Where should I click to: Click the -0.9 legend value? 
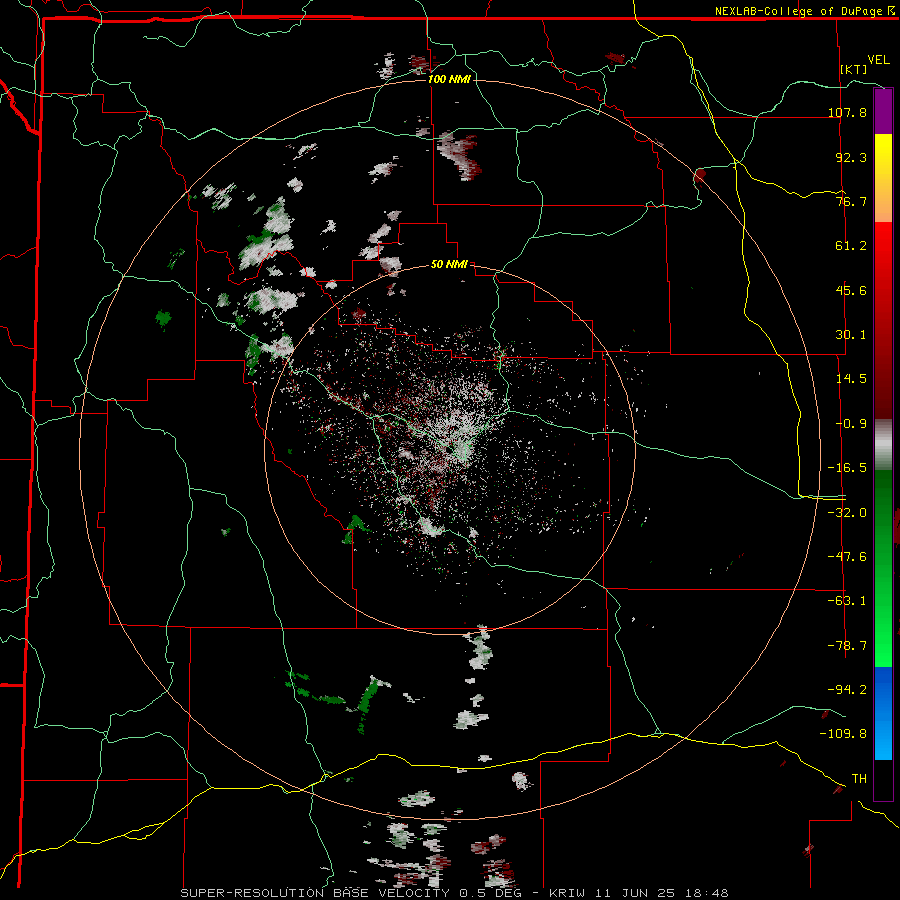point(851,424)
